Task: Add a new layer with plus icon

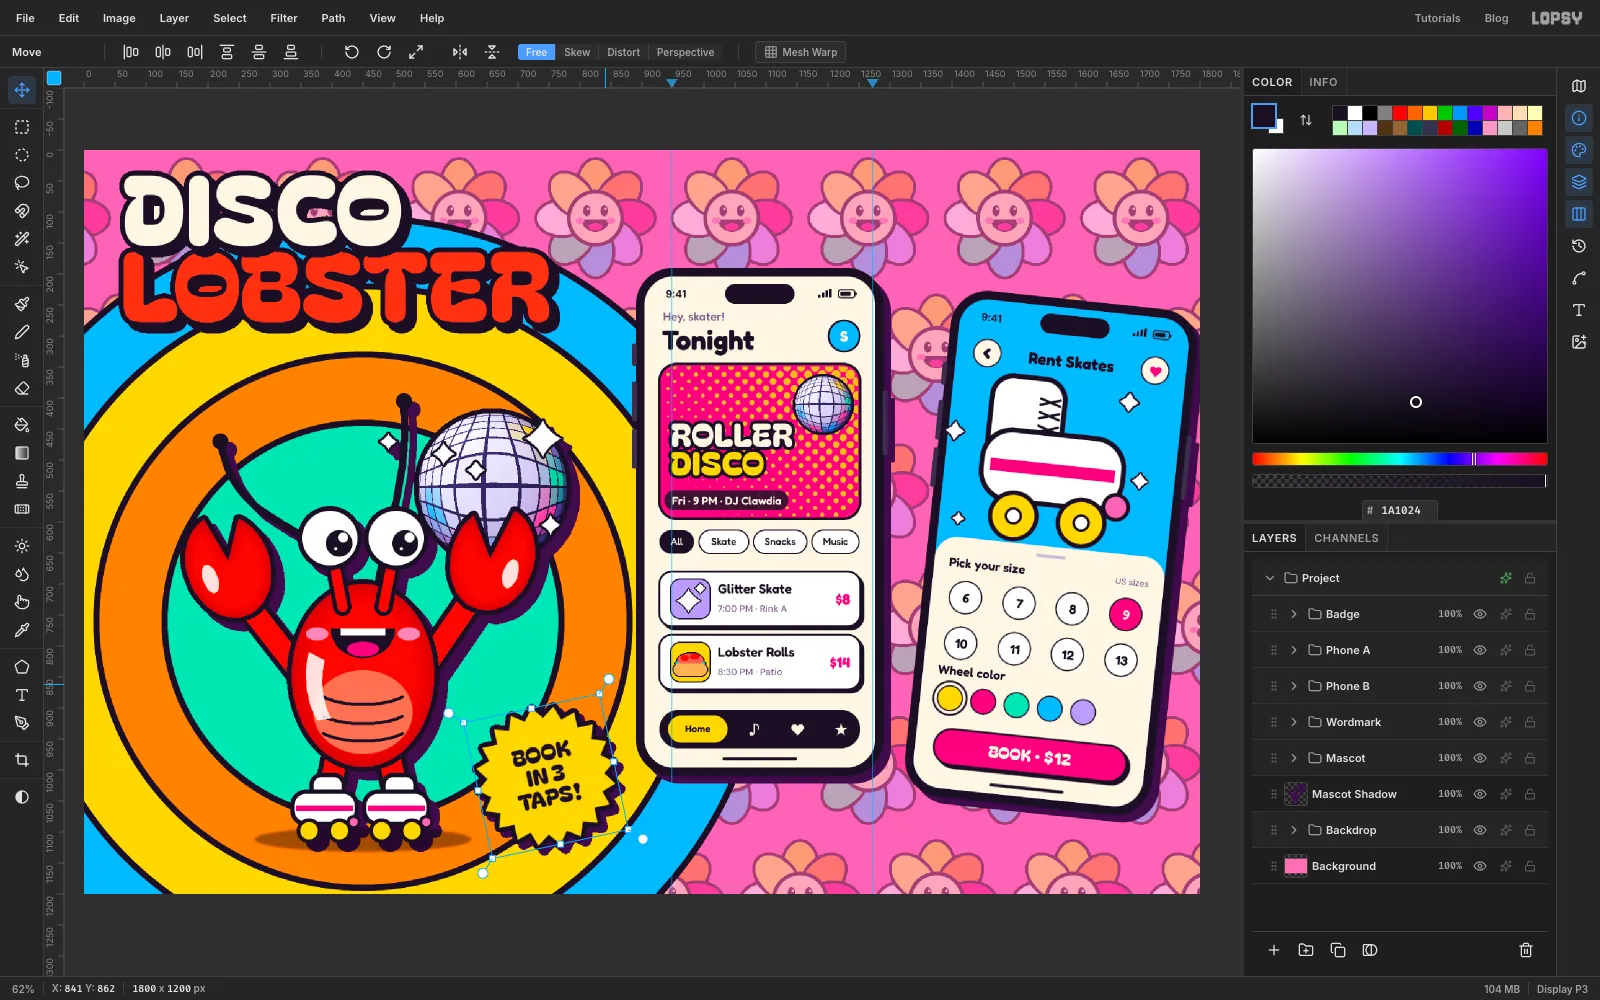Action: 1274,950
